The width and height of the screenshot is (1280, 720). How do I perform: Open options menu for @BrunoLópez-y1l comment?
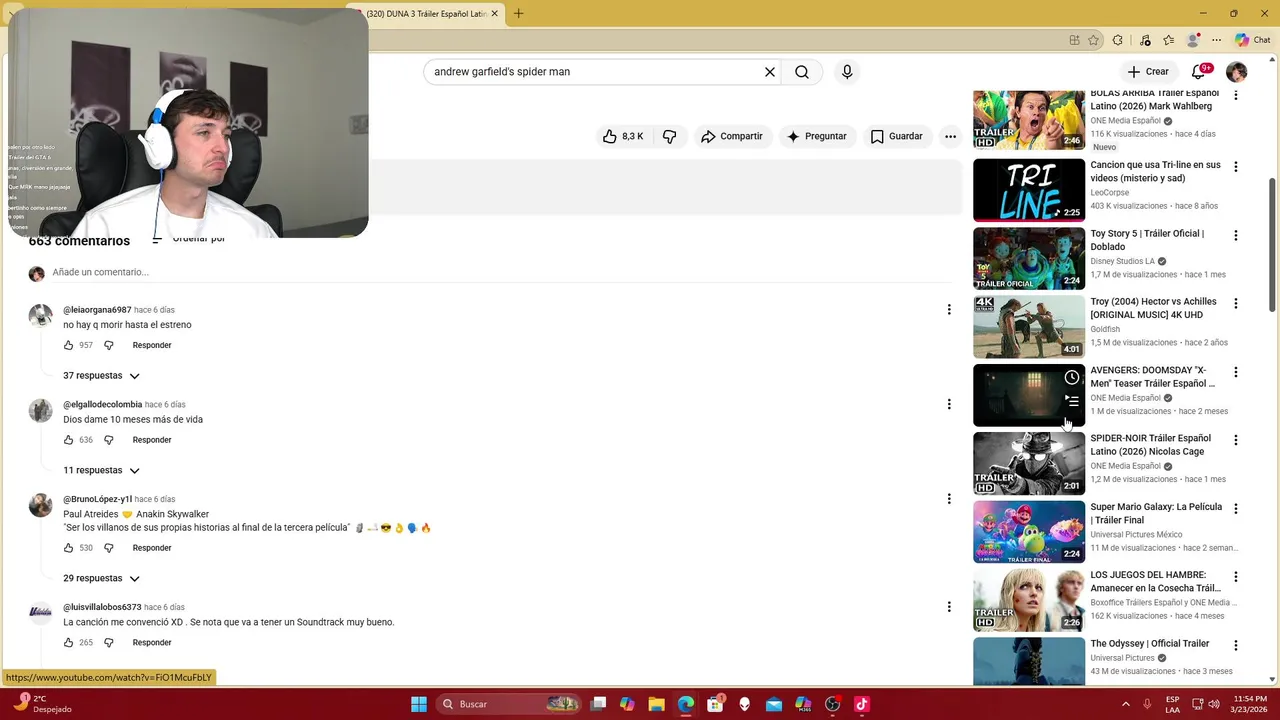pos(949,499)
